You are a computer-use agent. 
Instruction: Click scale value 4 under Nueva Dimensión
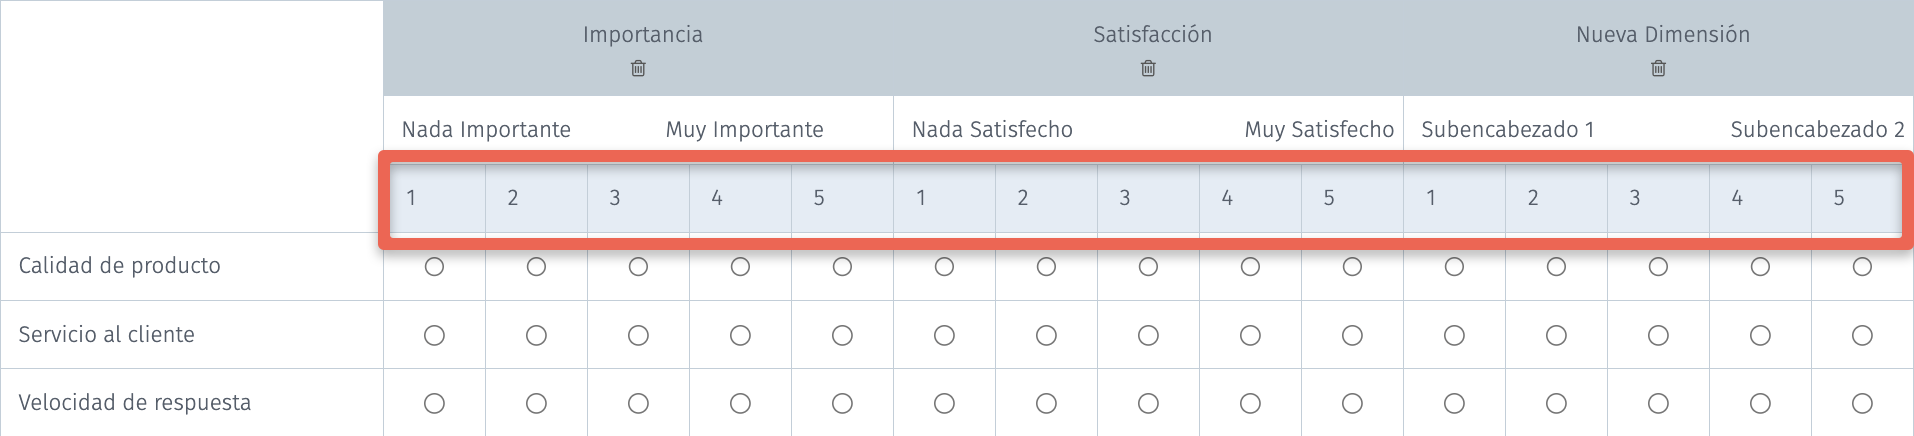coord(1737,198)
